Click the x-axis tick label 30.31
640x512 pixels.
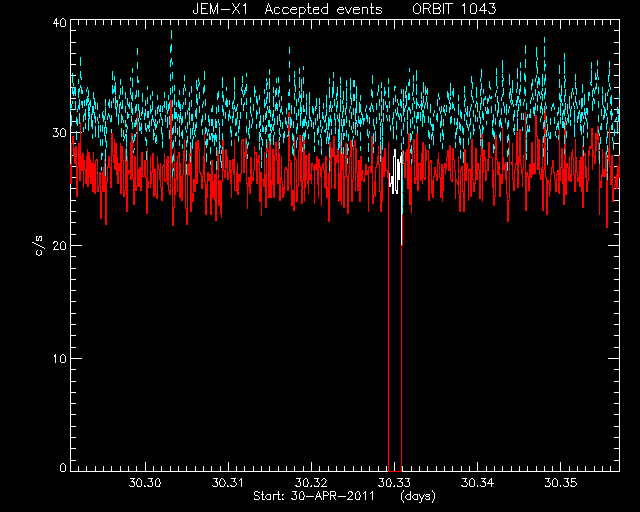coord(228,483)
